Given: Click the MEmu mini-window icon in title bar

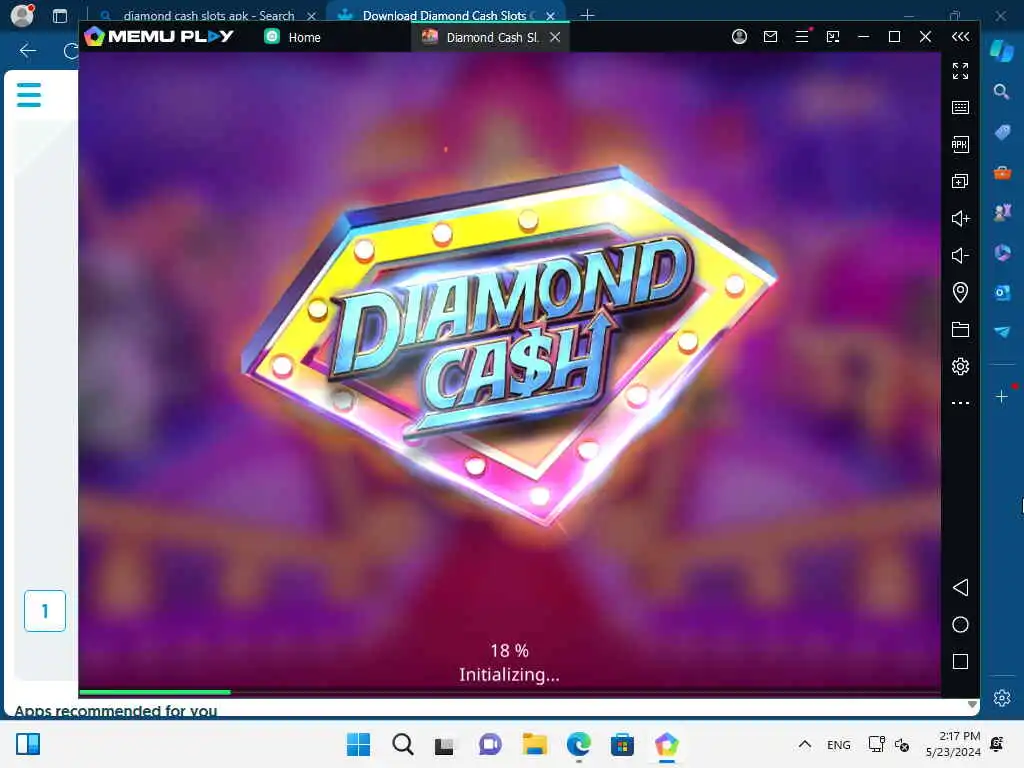Looking at the screenshot, I should pos(833,37).
